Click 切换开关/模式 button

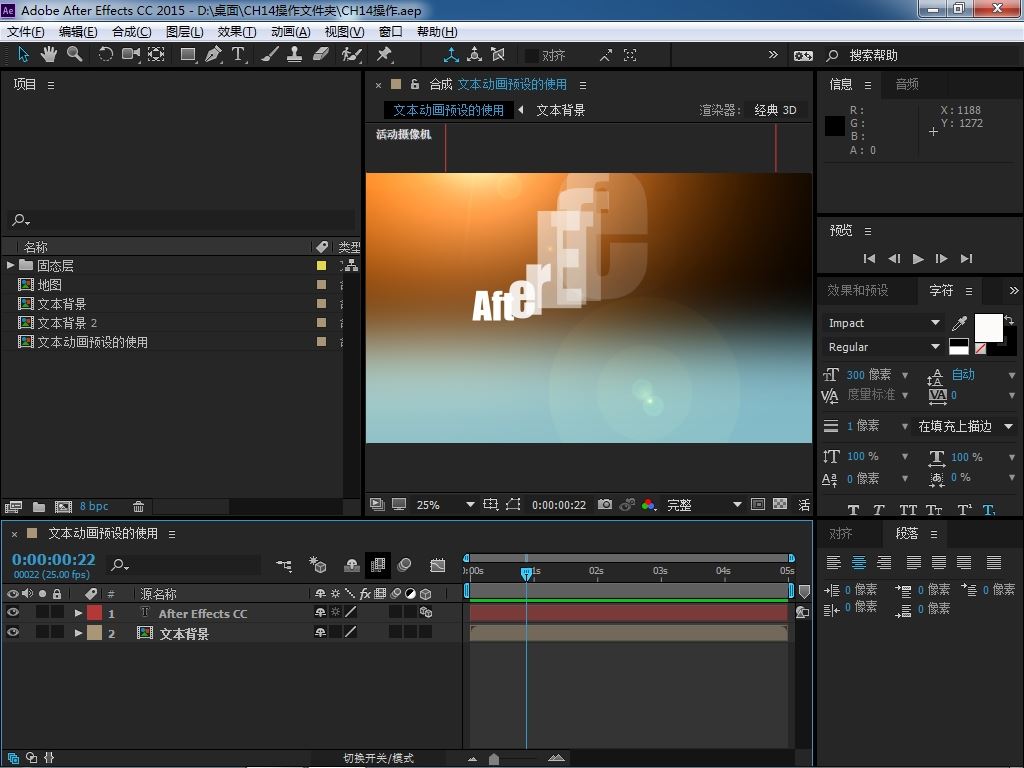click(378, 758)
